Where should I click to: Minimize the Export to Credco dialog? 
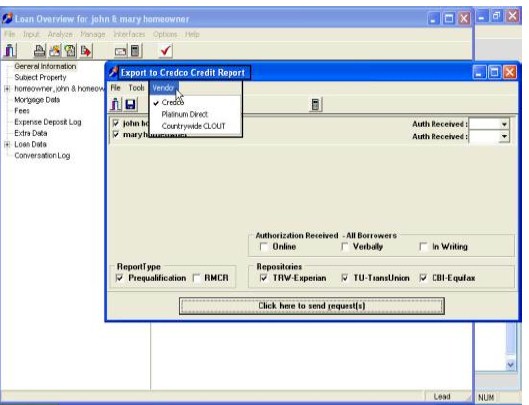coord(479,72)
